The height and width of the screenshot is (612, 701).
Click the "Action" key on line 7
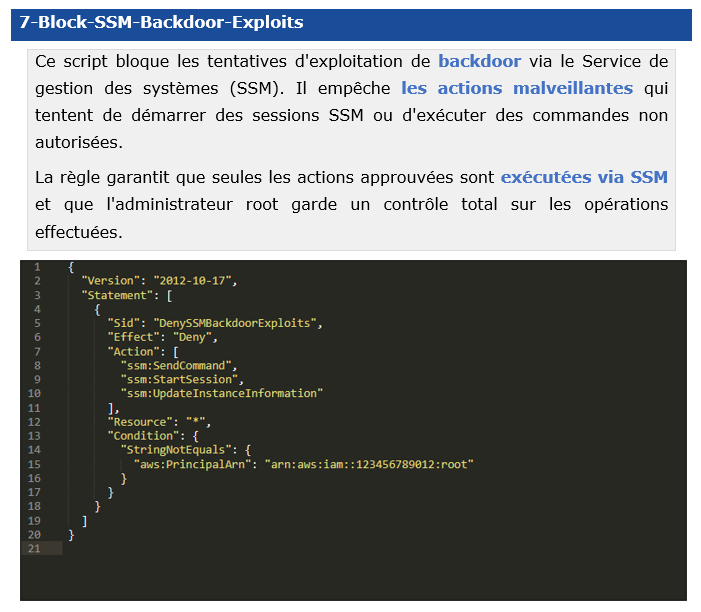tap(133, 352)
